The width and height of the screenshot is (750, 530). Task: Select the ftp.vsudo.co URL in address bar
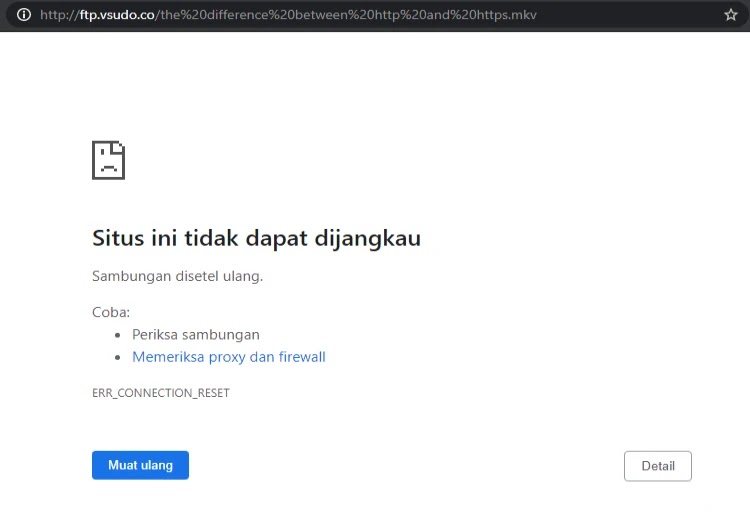pyautogui.click(x=288, y=15)
